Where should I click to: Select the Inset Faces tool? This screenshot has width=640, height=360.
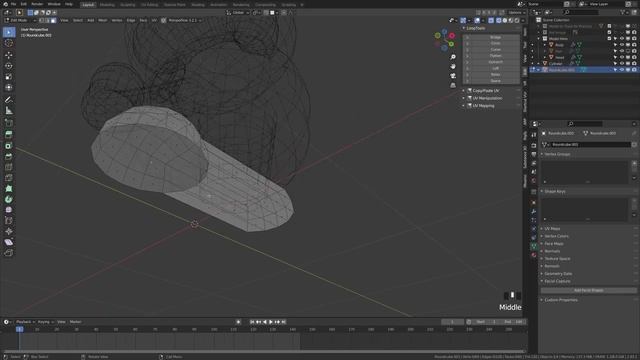pyautogui.click(x=9, y=146)
